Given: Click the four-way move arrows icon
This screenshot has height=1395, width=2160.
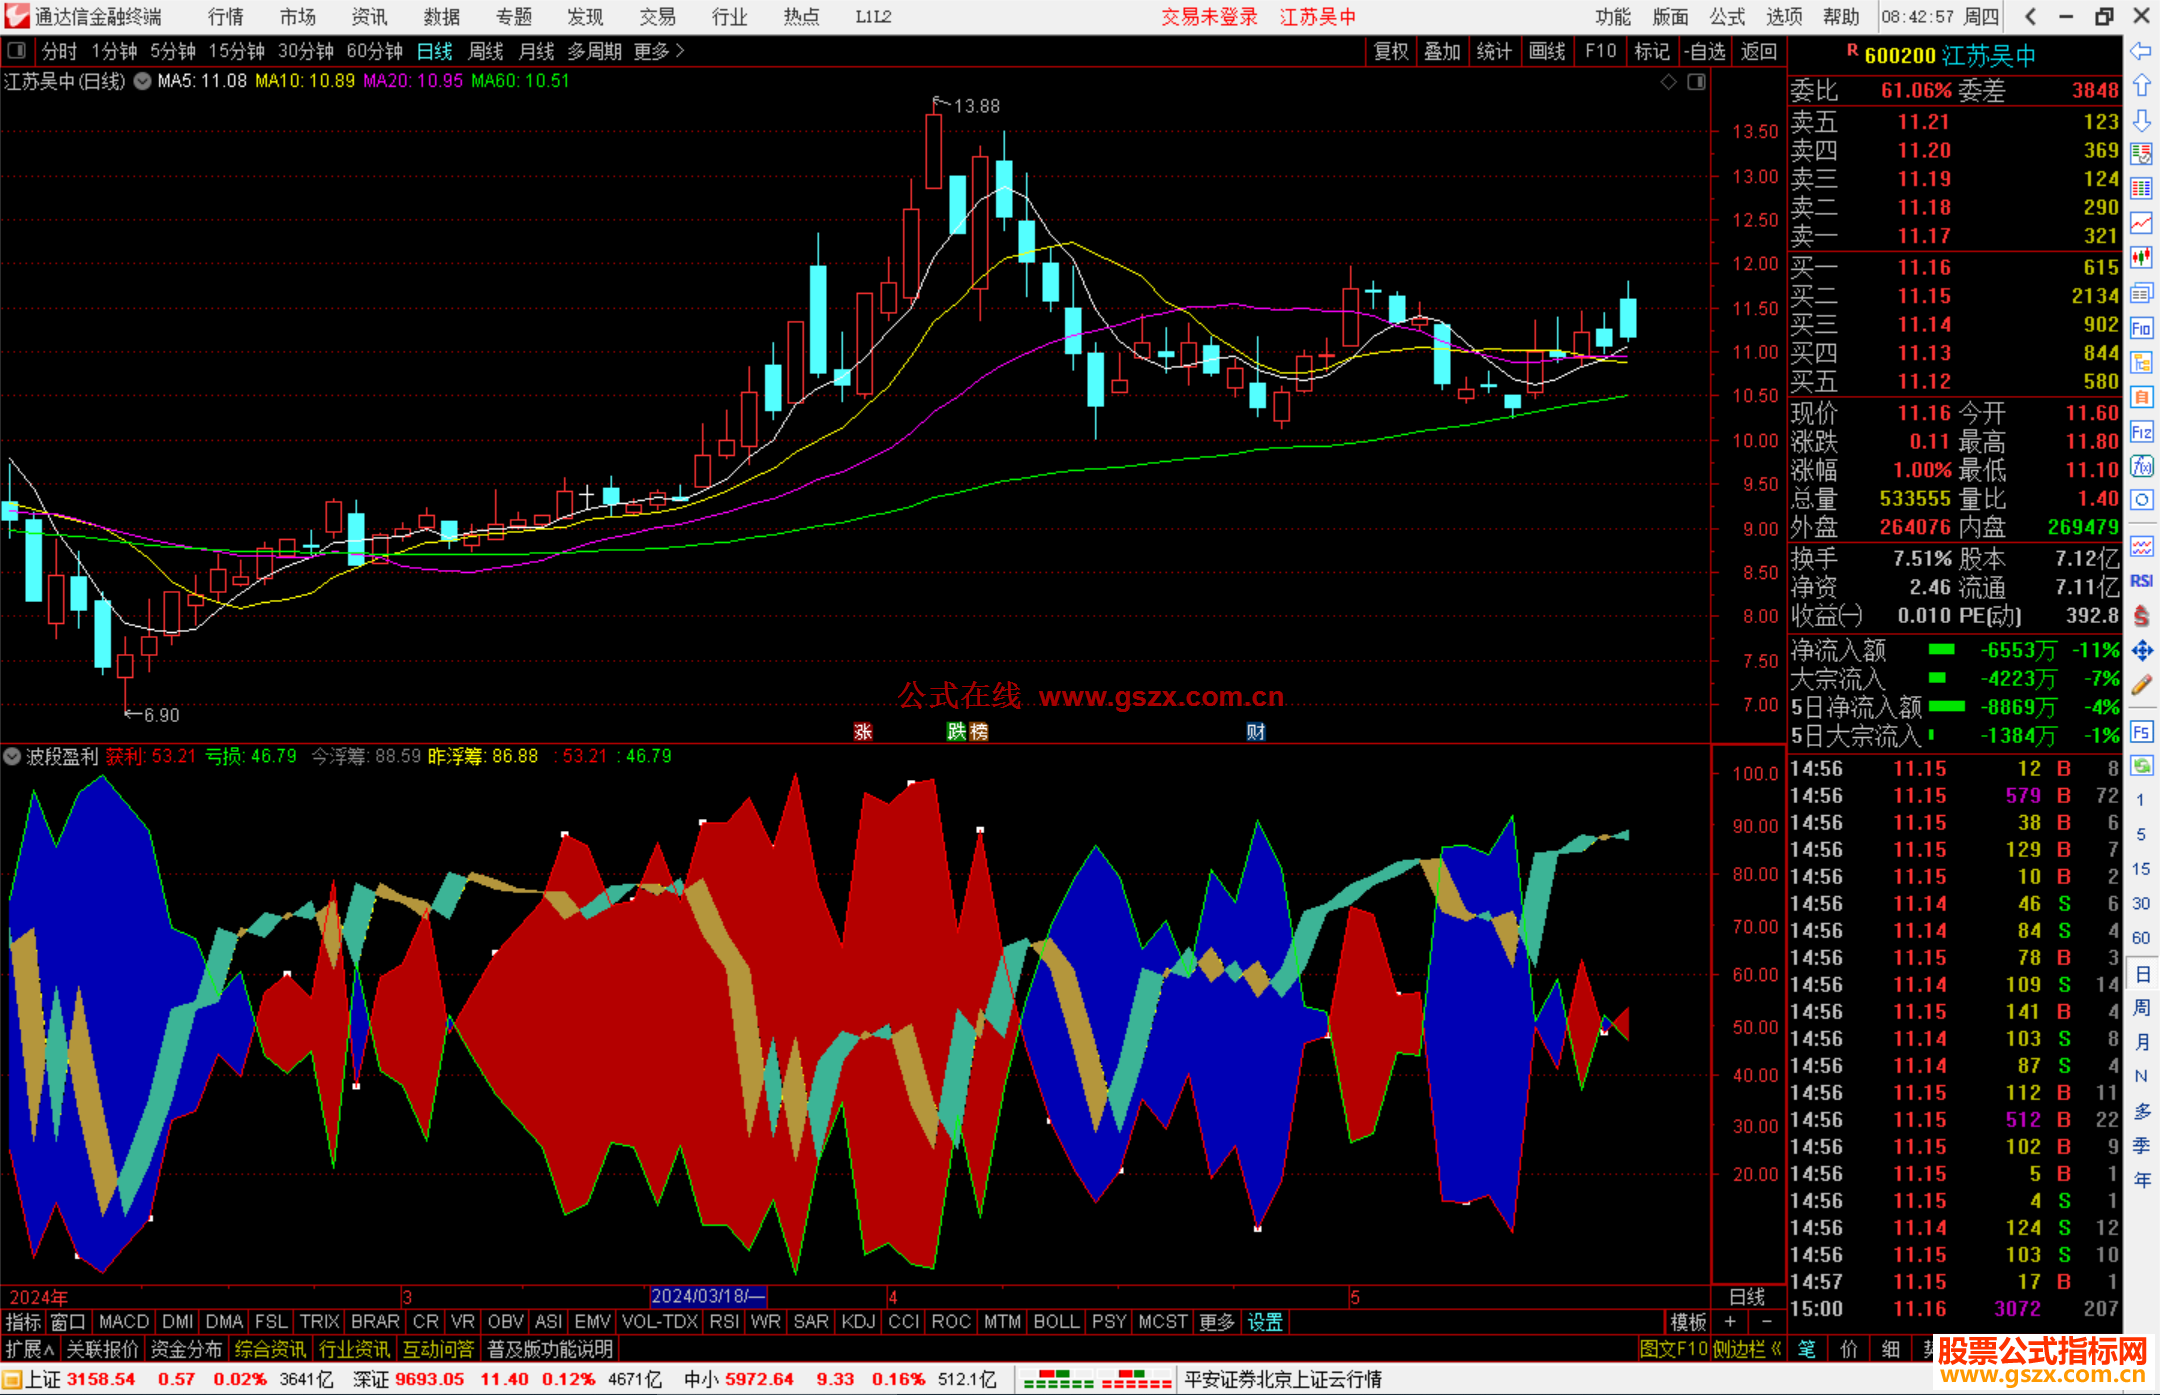Looking at the screenshot, I should (2141, 651).
